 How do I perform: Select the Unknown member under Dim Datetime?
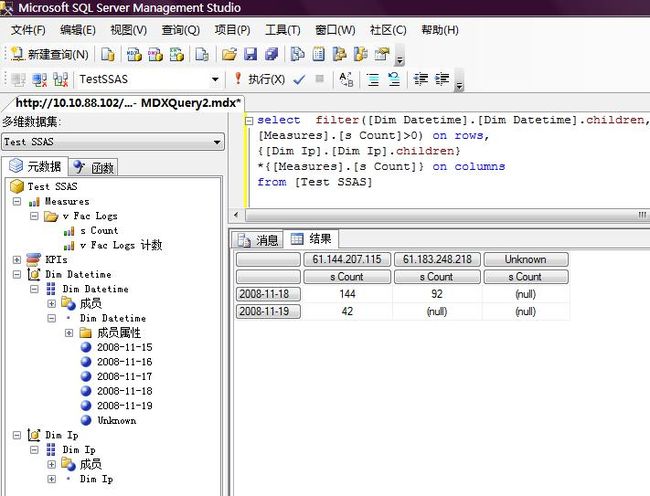[117, 421]
